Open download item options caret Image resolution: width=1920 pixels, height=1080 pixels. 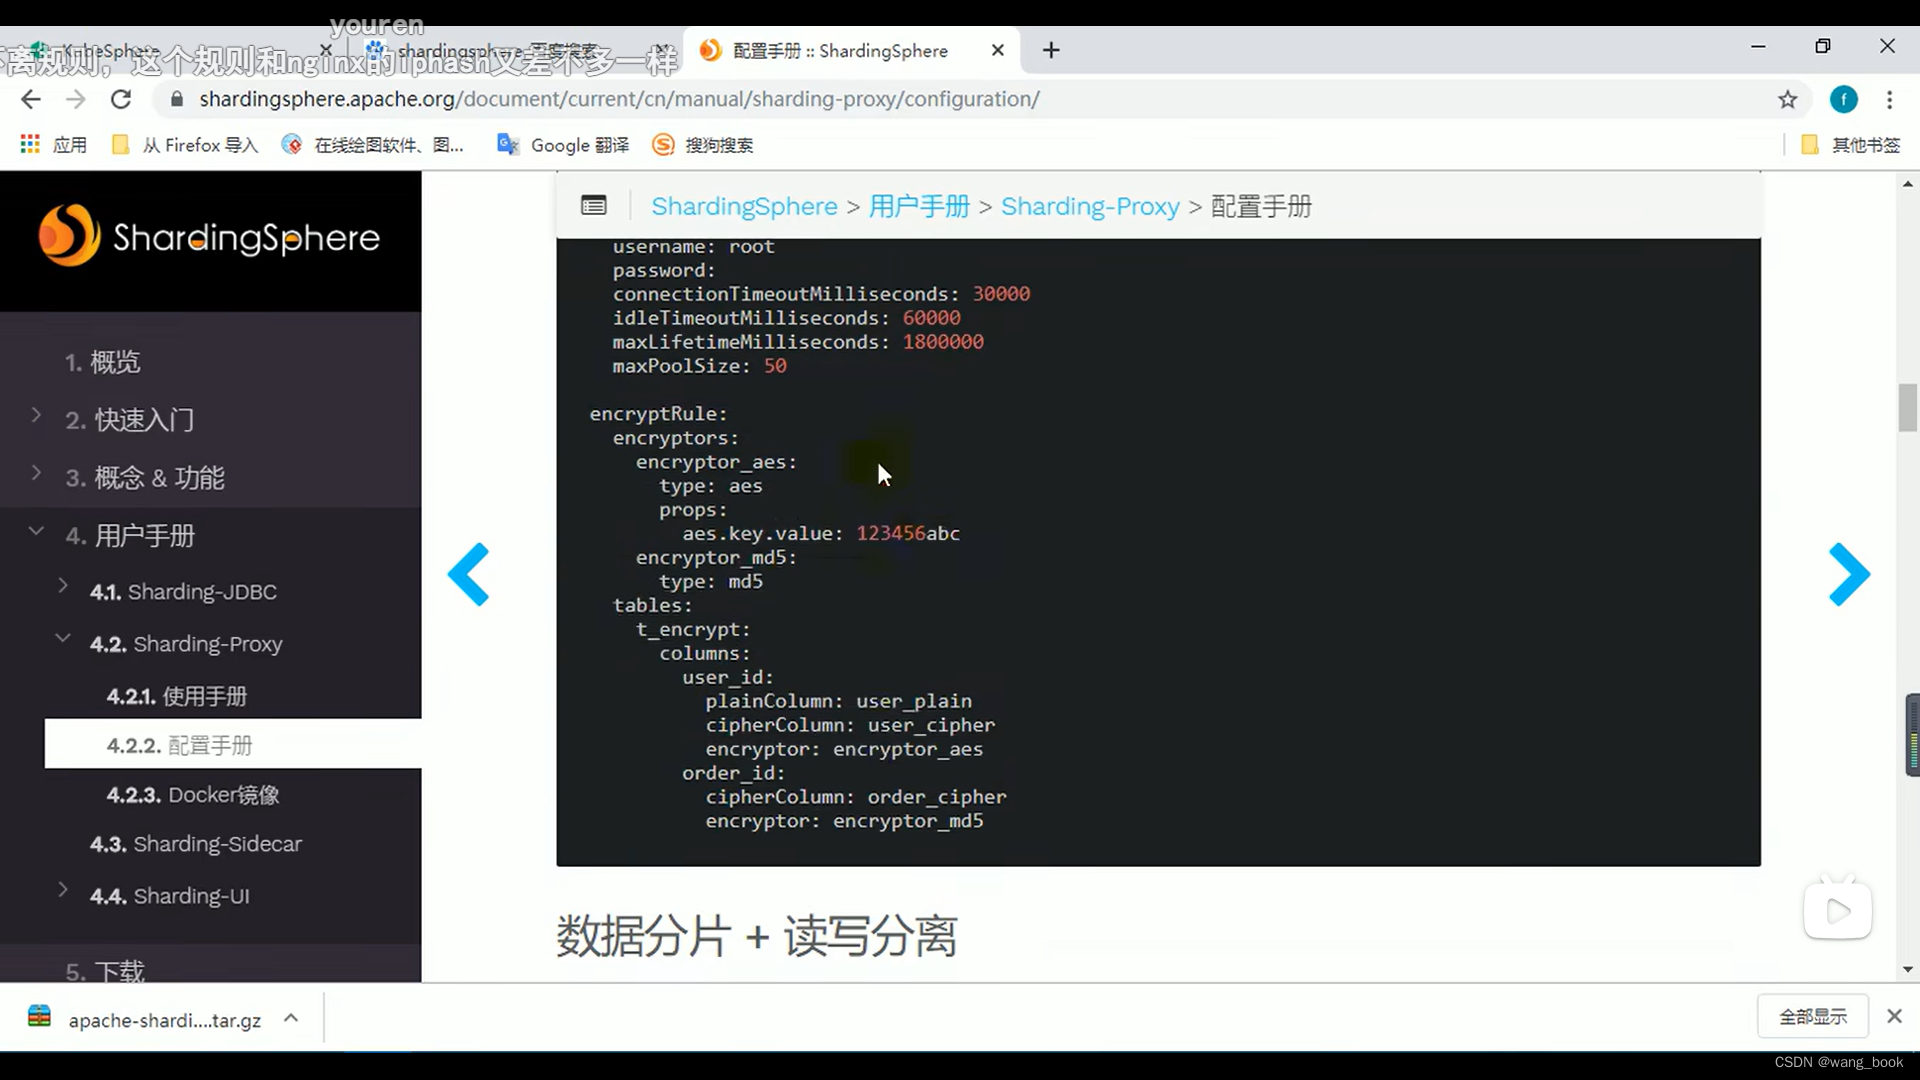click(291, 1018)
